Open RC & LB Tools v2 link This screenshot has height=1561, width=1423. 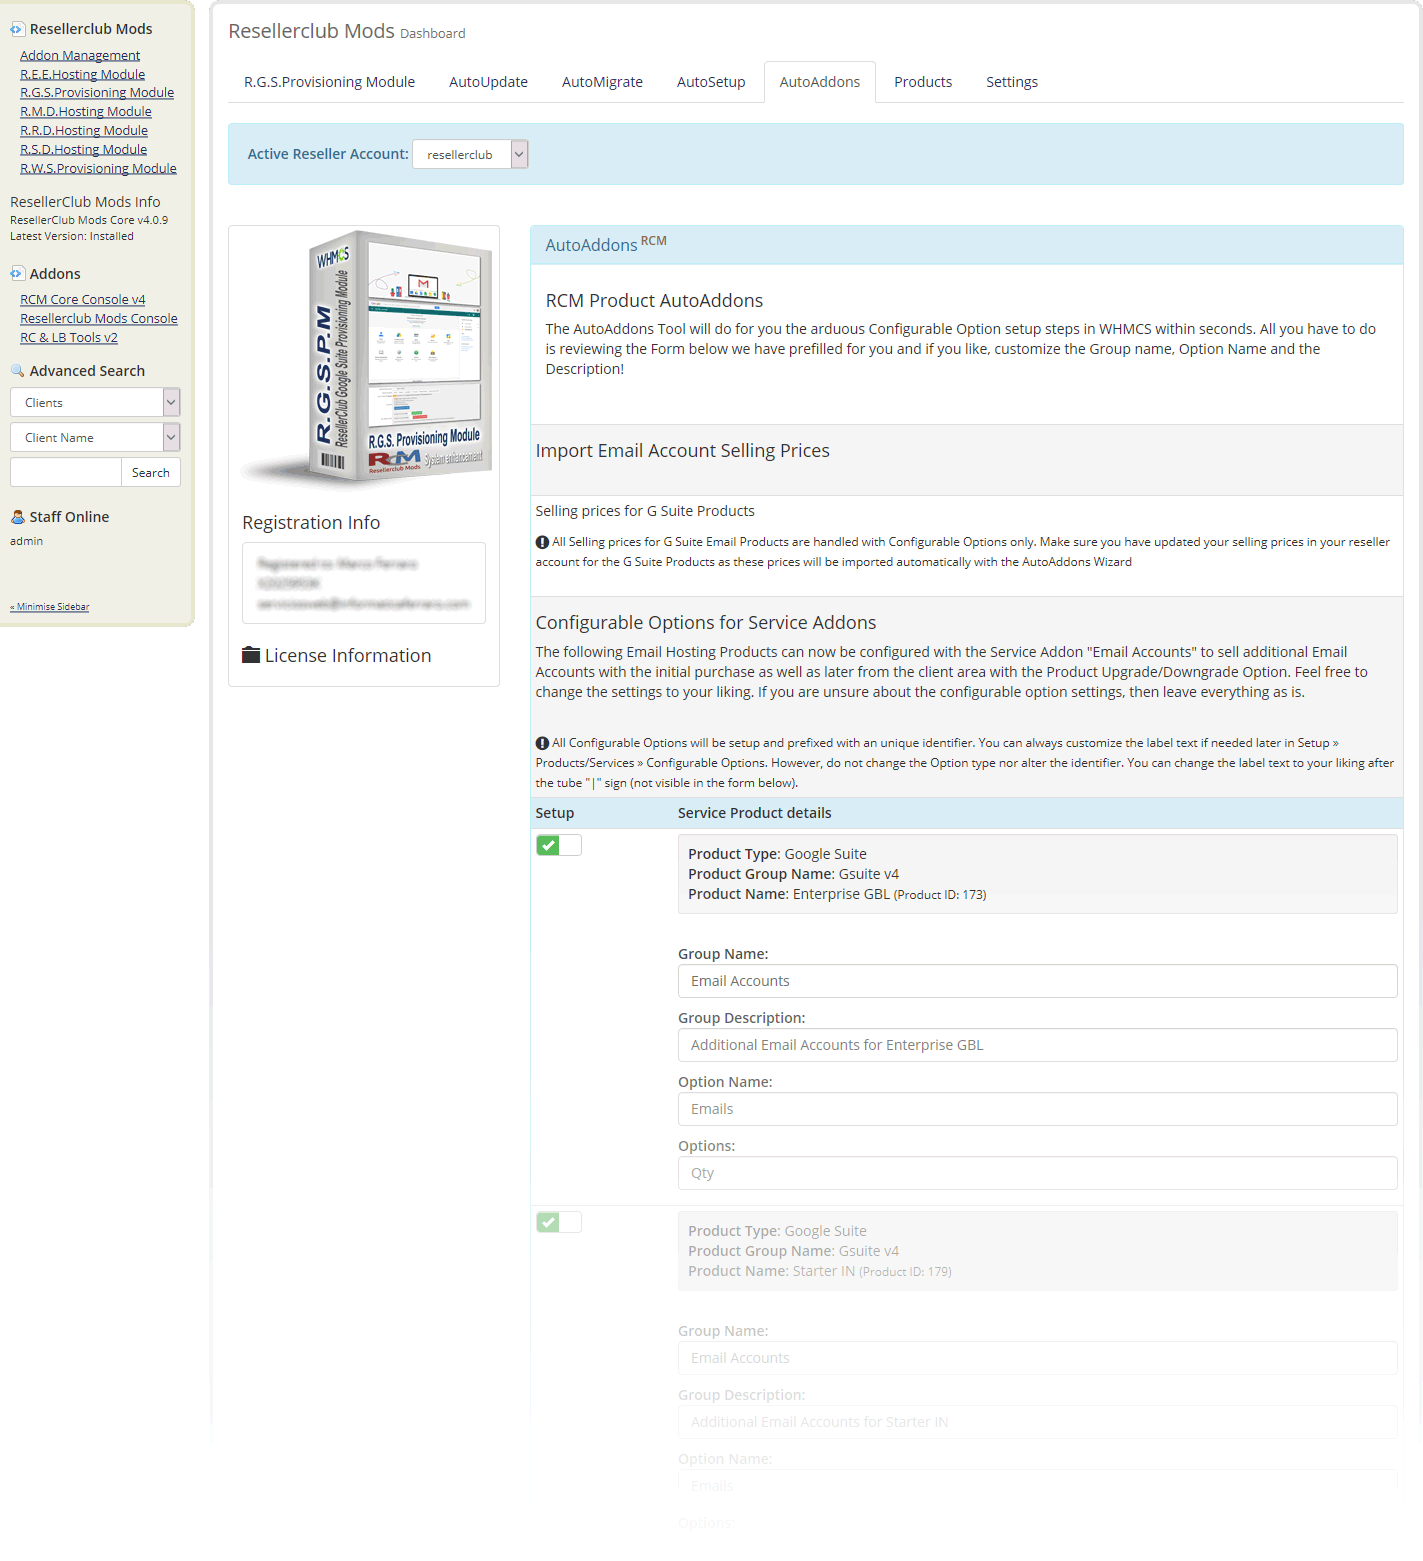tap(69, 337)
